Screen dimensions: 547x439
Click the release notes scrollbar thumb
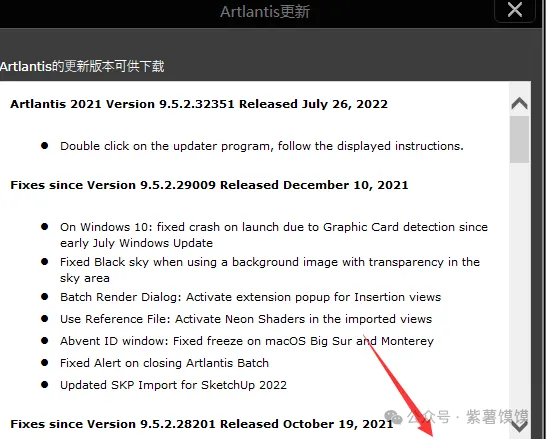[519, 140]
